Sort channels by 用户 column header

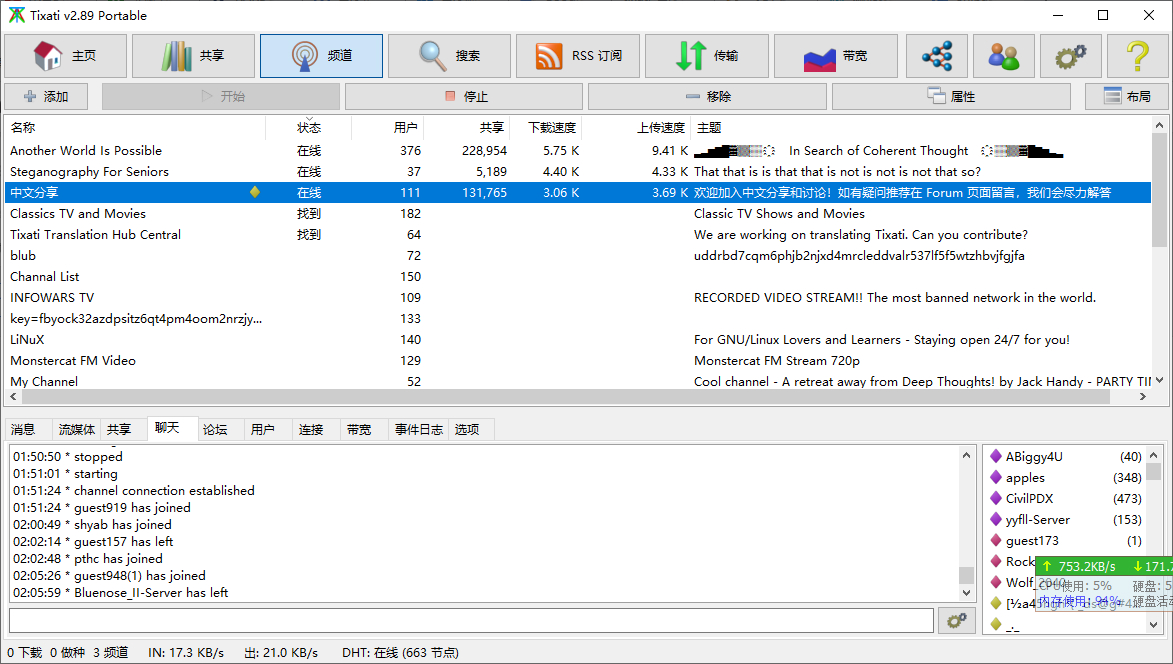coord(388,128)
